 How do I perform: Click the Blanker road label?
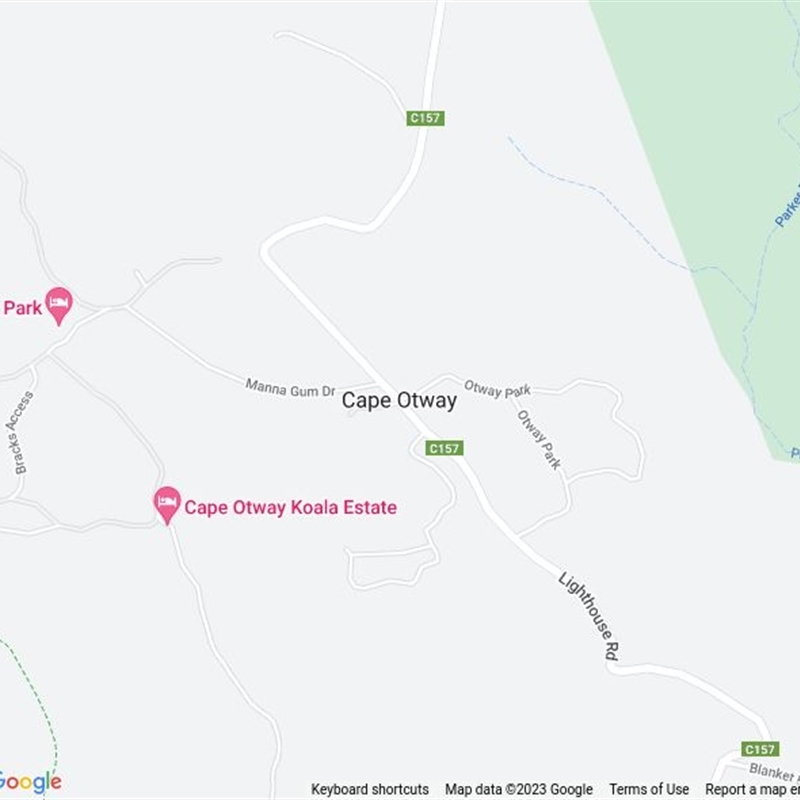pos(774,772)
